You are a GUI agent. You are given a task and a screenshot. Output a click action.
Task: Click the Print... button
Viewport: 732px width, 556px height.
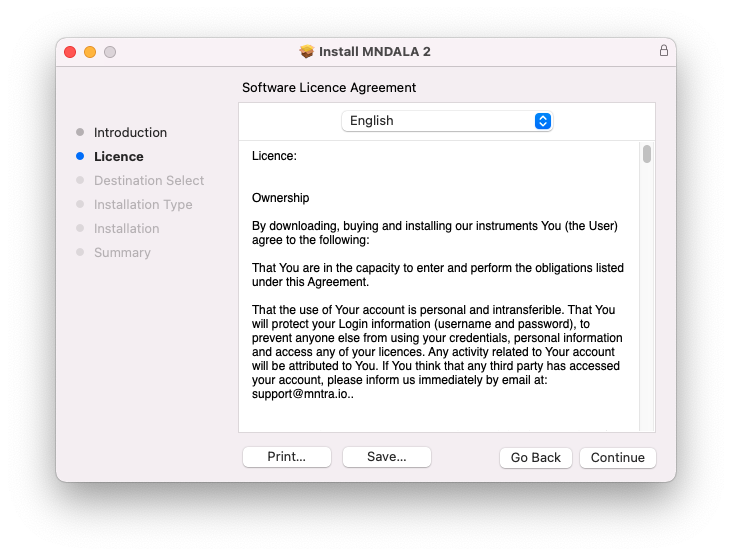(x=287, y=457)
